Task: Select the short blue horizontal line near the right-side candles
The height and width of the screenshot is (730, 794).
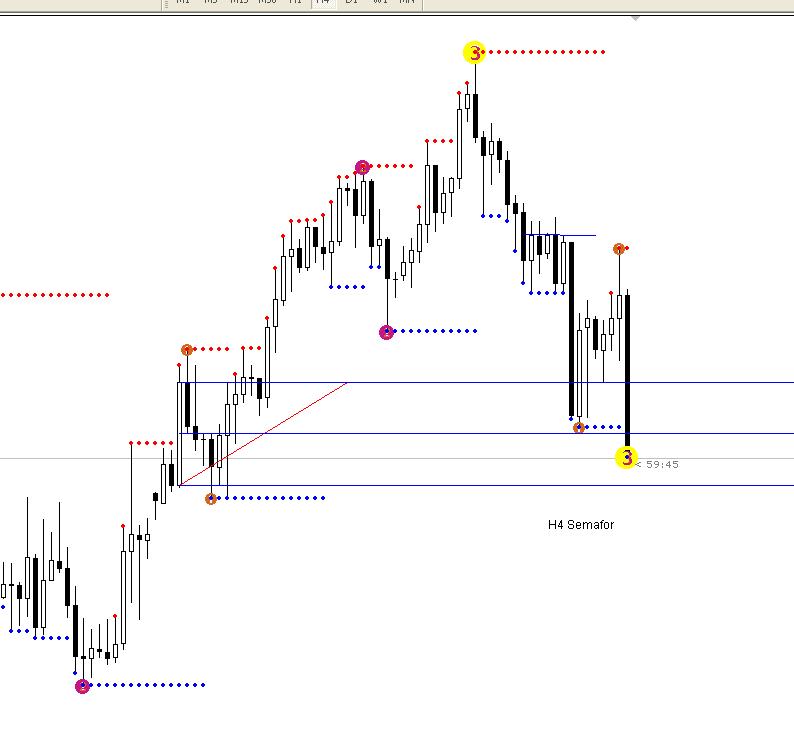Action: 561,235
